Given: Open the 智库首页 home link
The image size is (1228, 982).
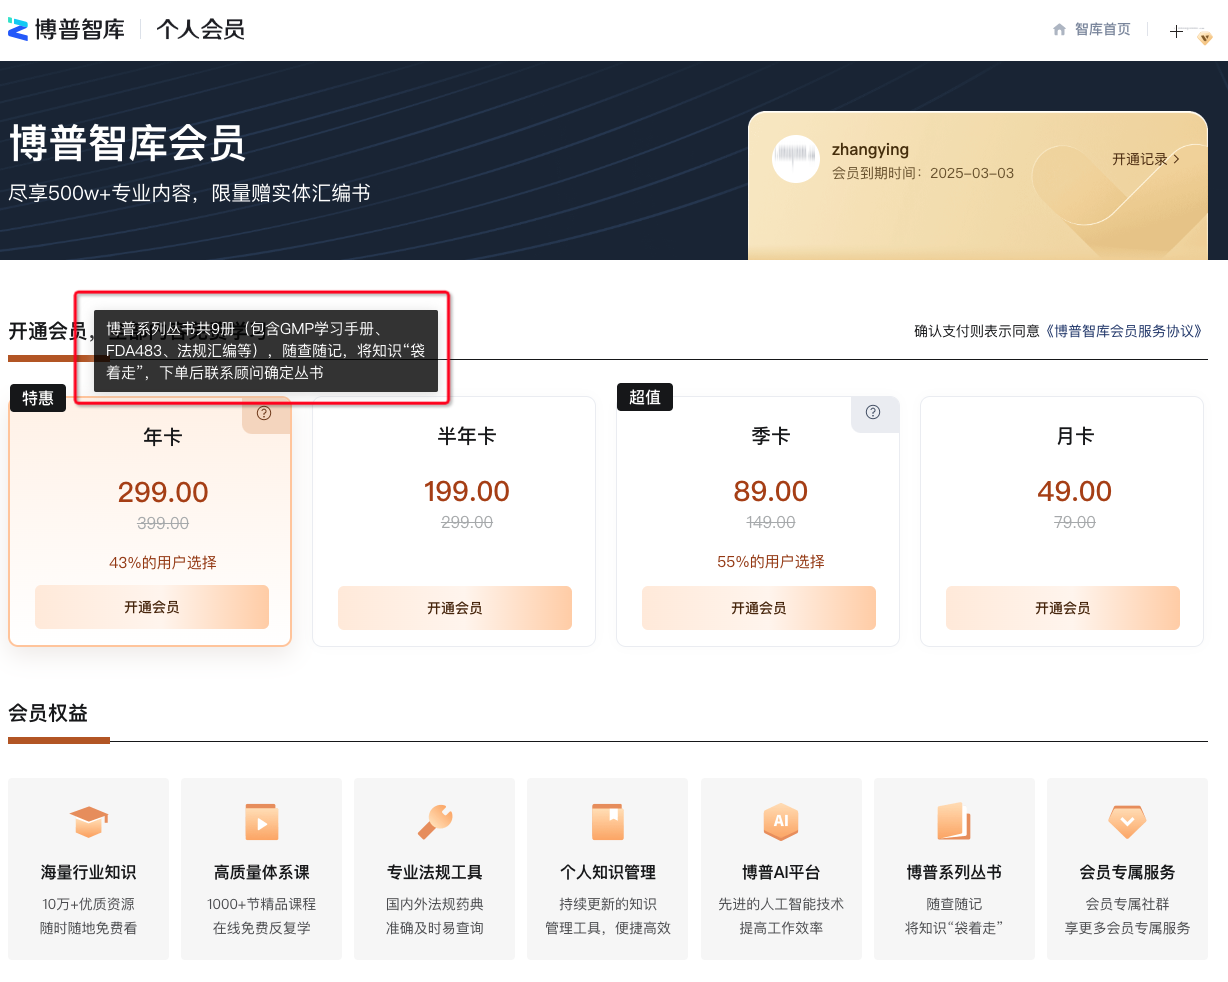Looking at the screenshot, I should 1102,30.
